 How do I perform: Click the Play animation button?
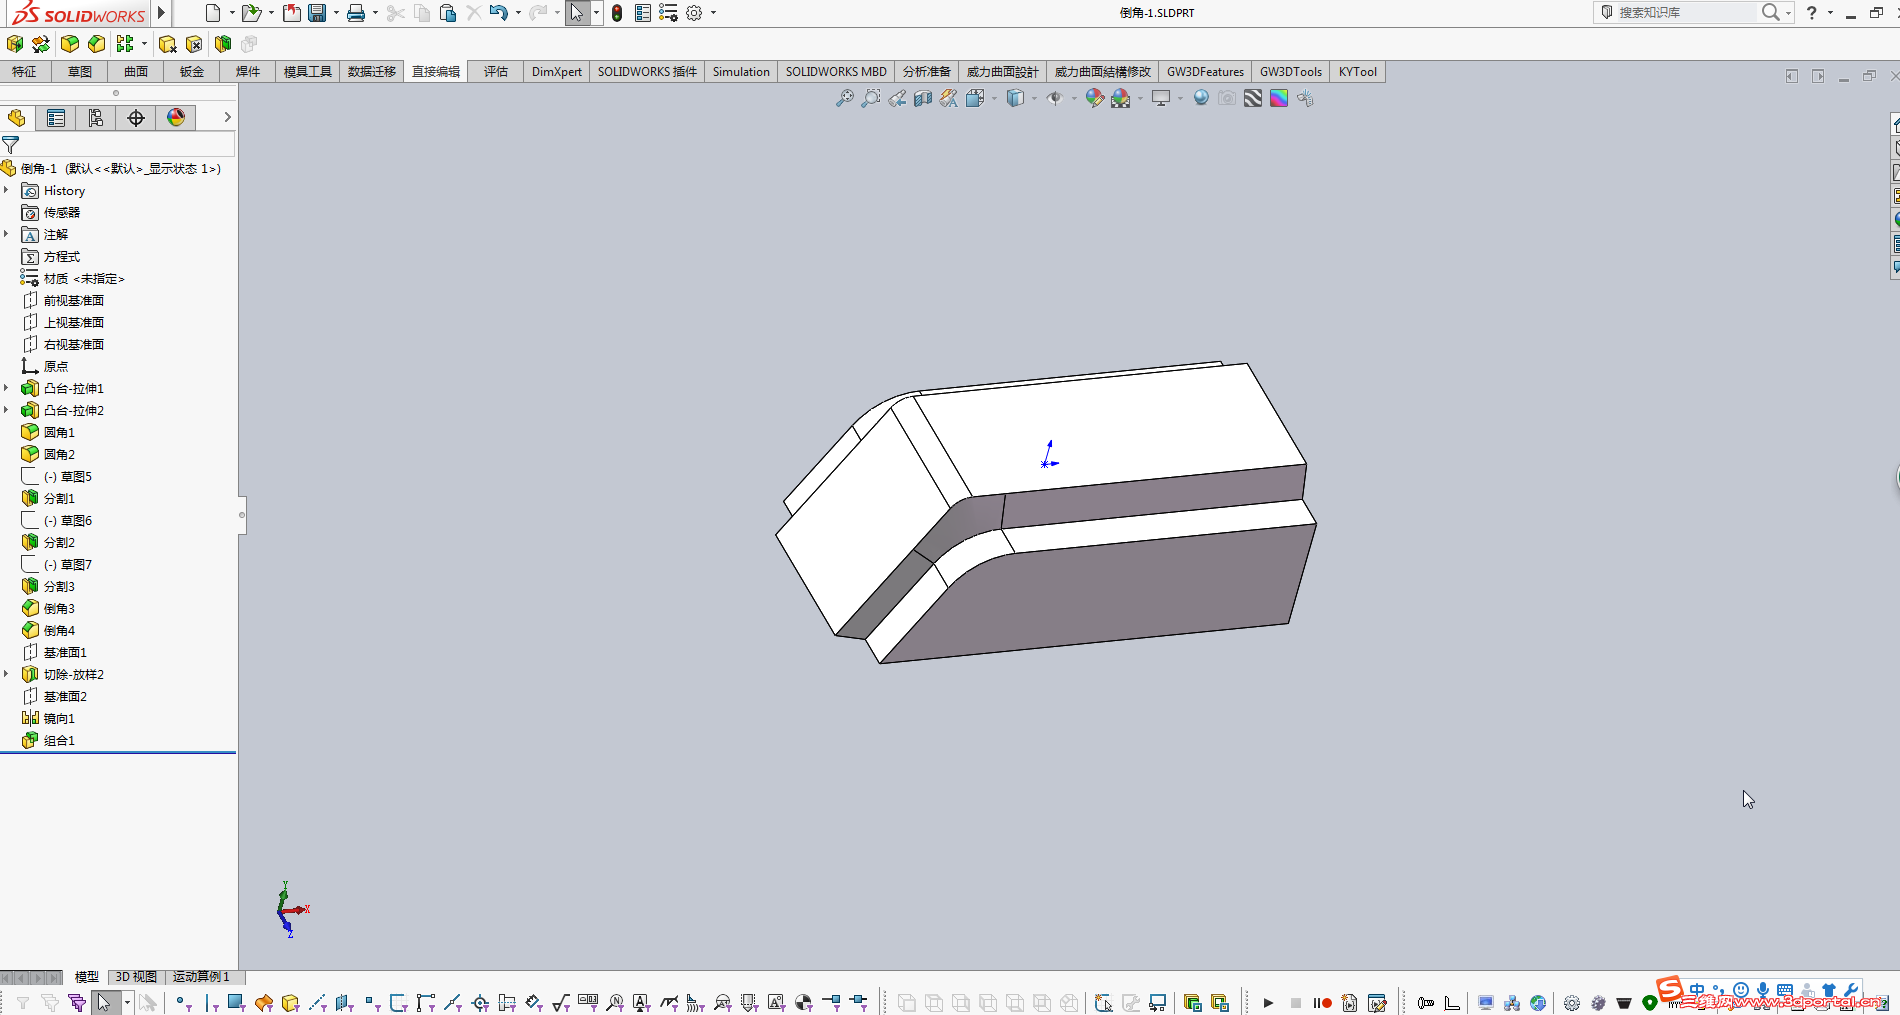tap(1268, 1002)
